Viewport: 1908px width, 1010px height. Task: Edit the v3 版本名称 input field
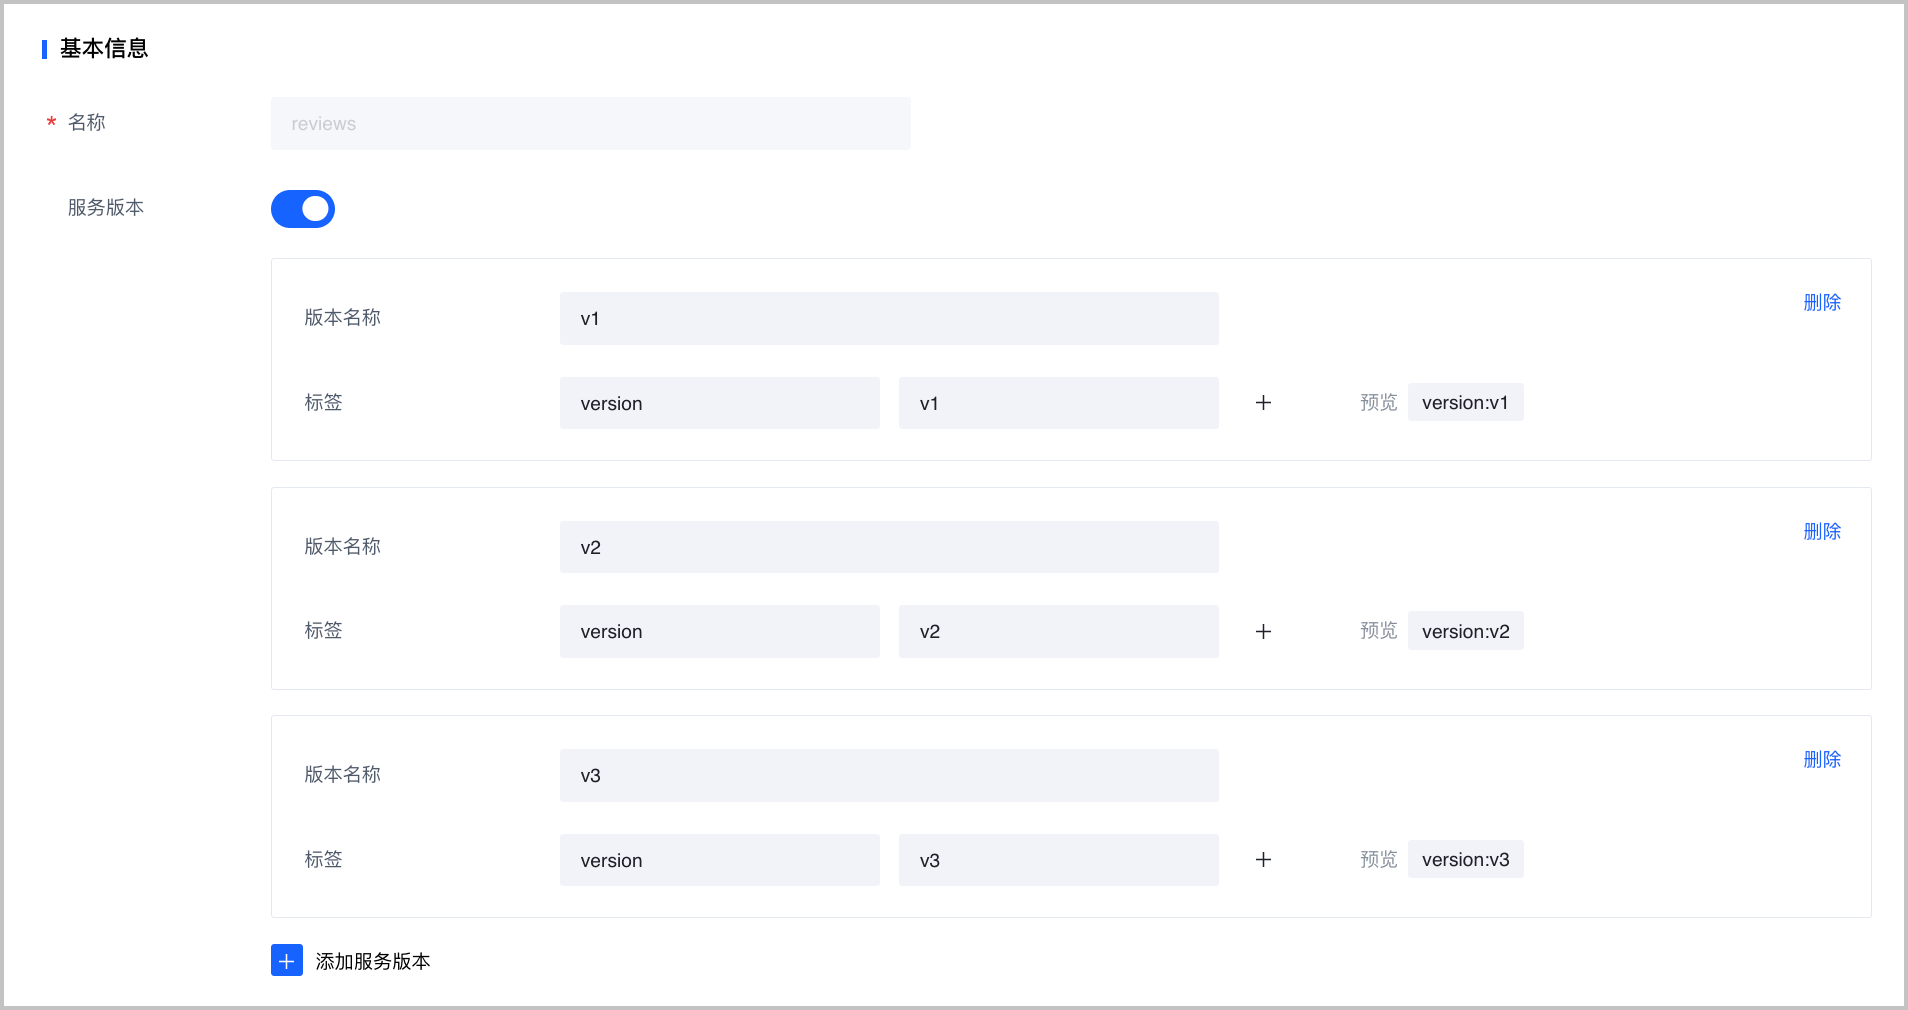pos(888,776)
